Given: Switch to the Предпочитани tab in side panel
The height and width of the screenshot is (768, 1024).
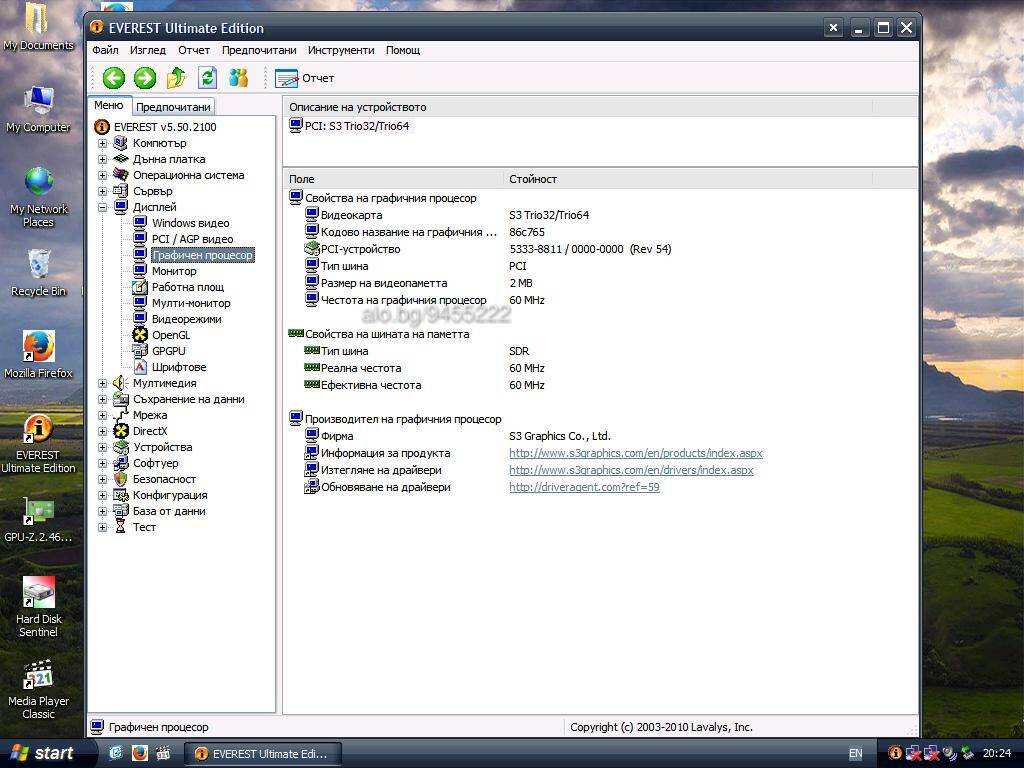Looking at the screenshot, I should [x=173, y=106].
